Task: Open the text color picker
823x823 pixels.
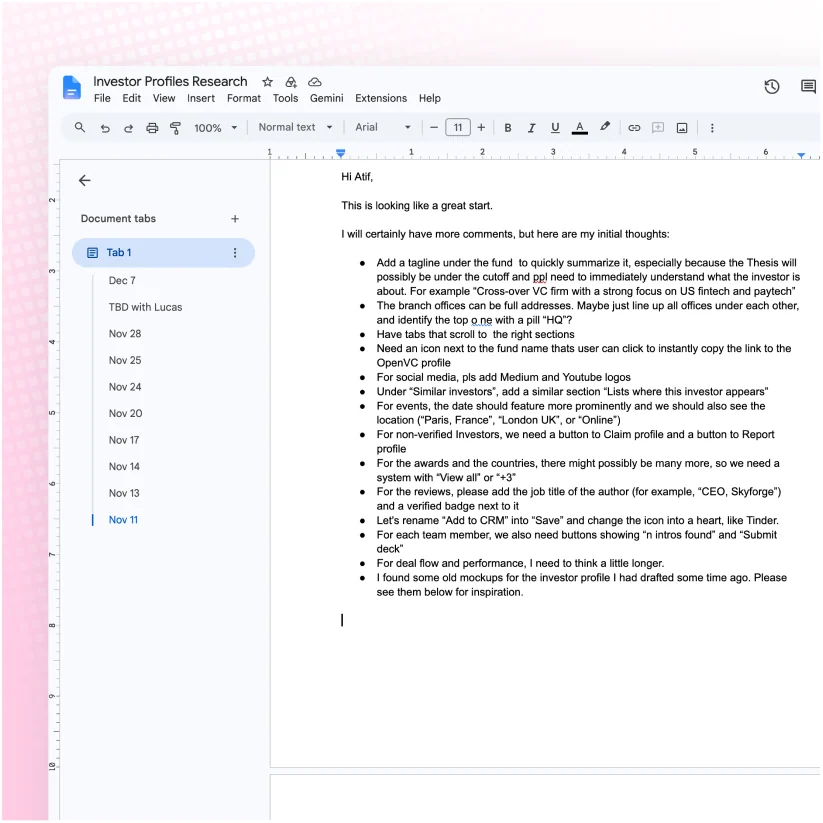Action: [x=579, y=128]
